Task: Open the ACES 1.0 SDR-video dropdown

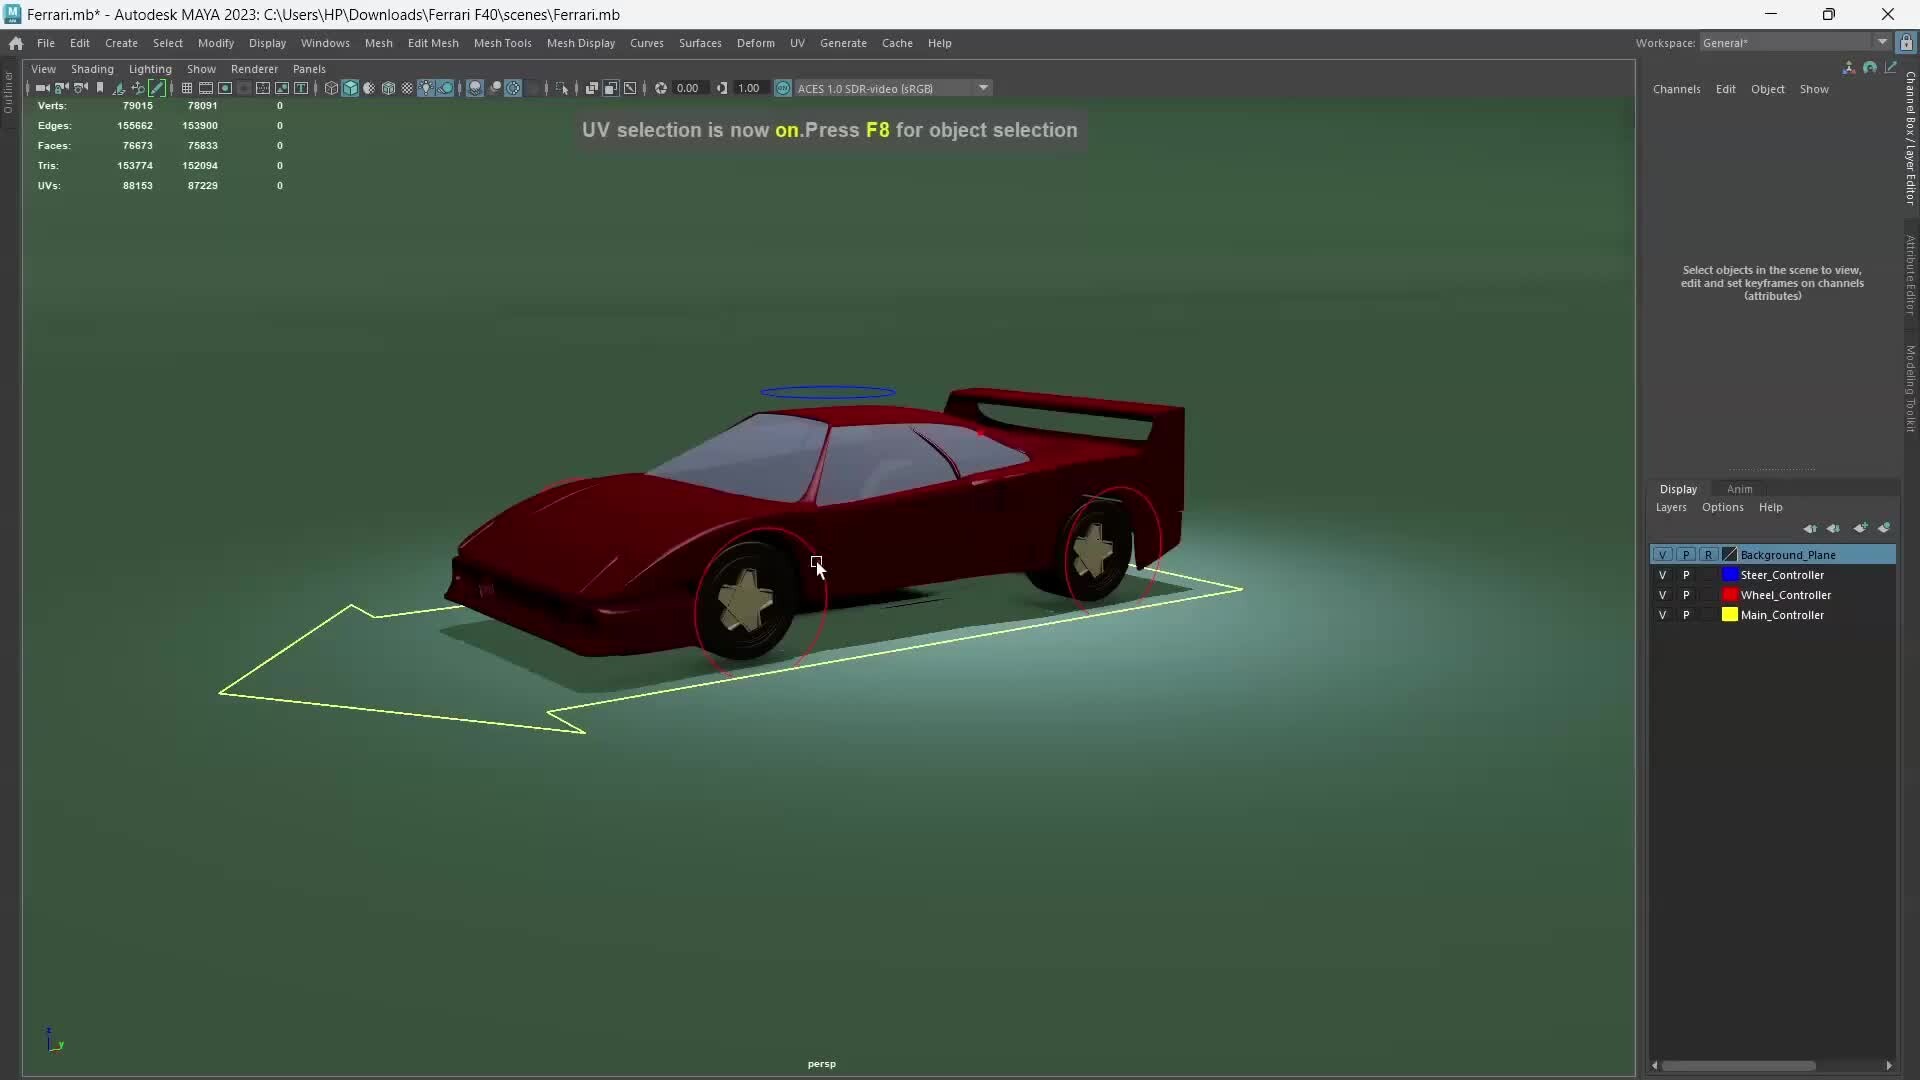Action: (893, 88)
